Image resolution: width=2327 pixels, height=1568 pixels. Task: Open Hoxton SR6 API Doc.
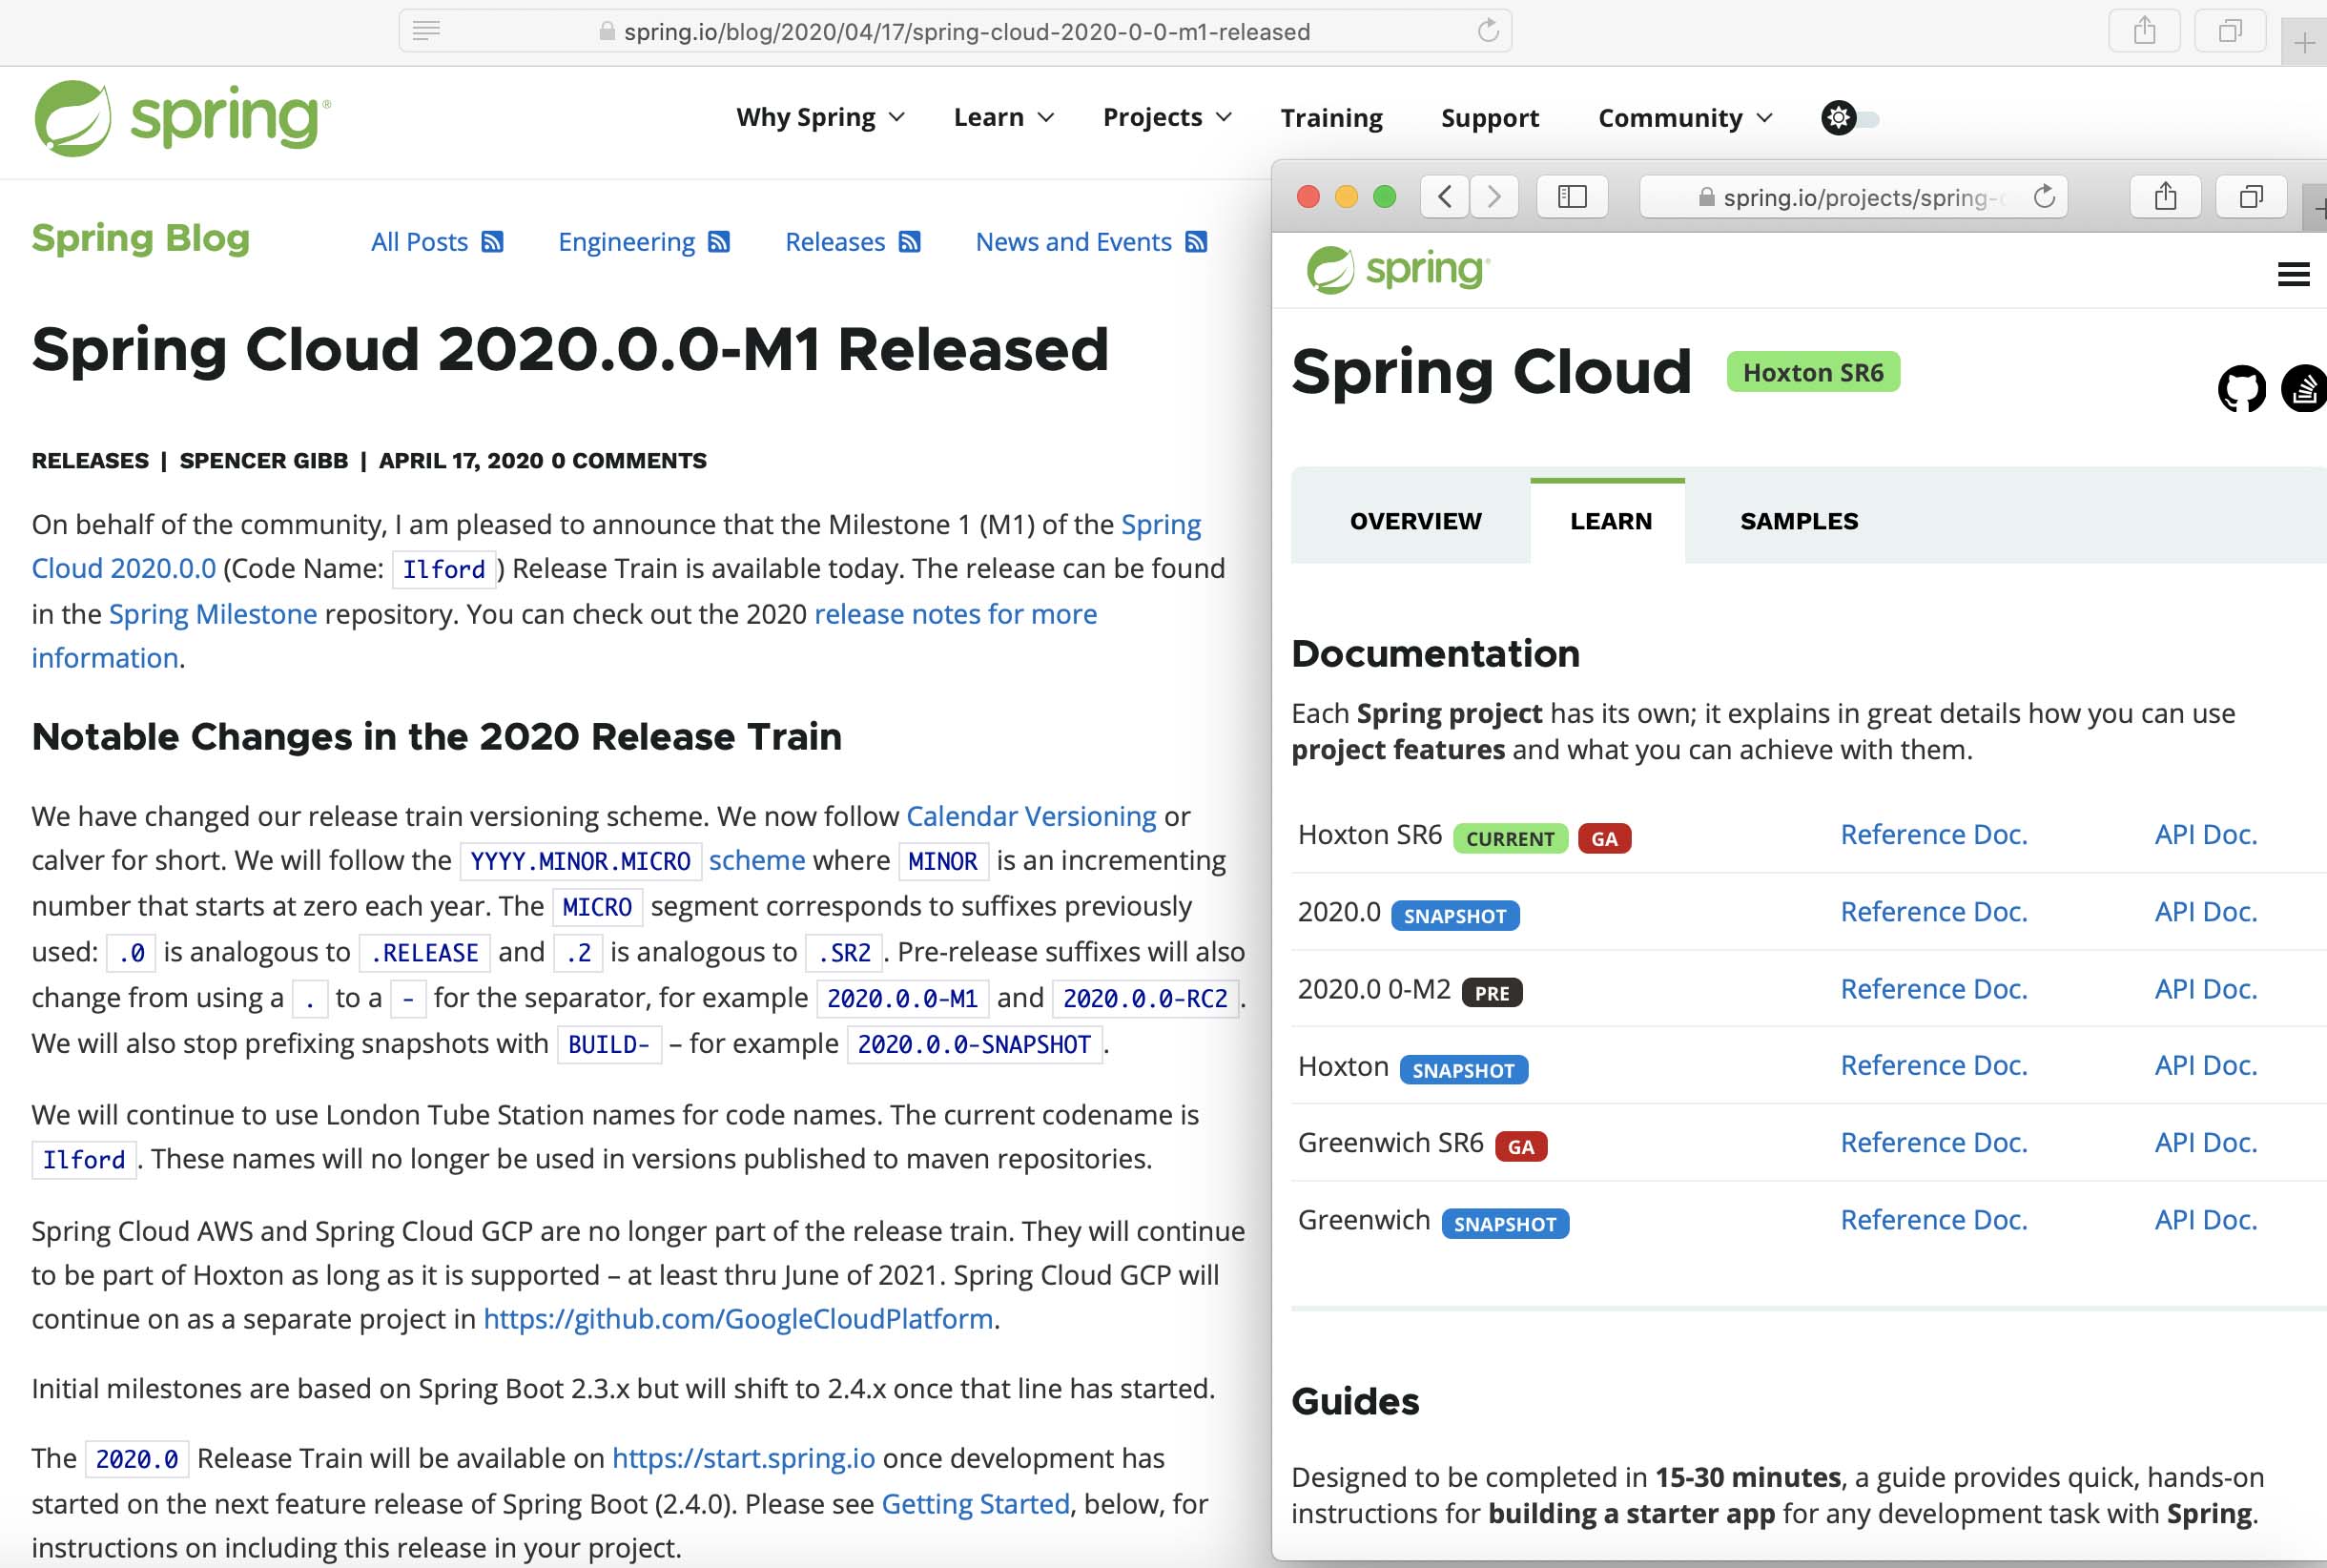coord(2206,834)
